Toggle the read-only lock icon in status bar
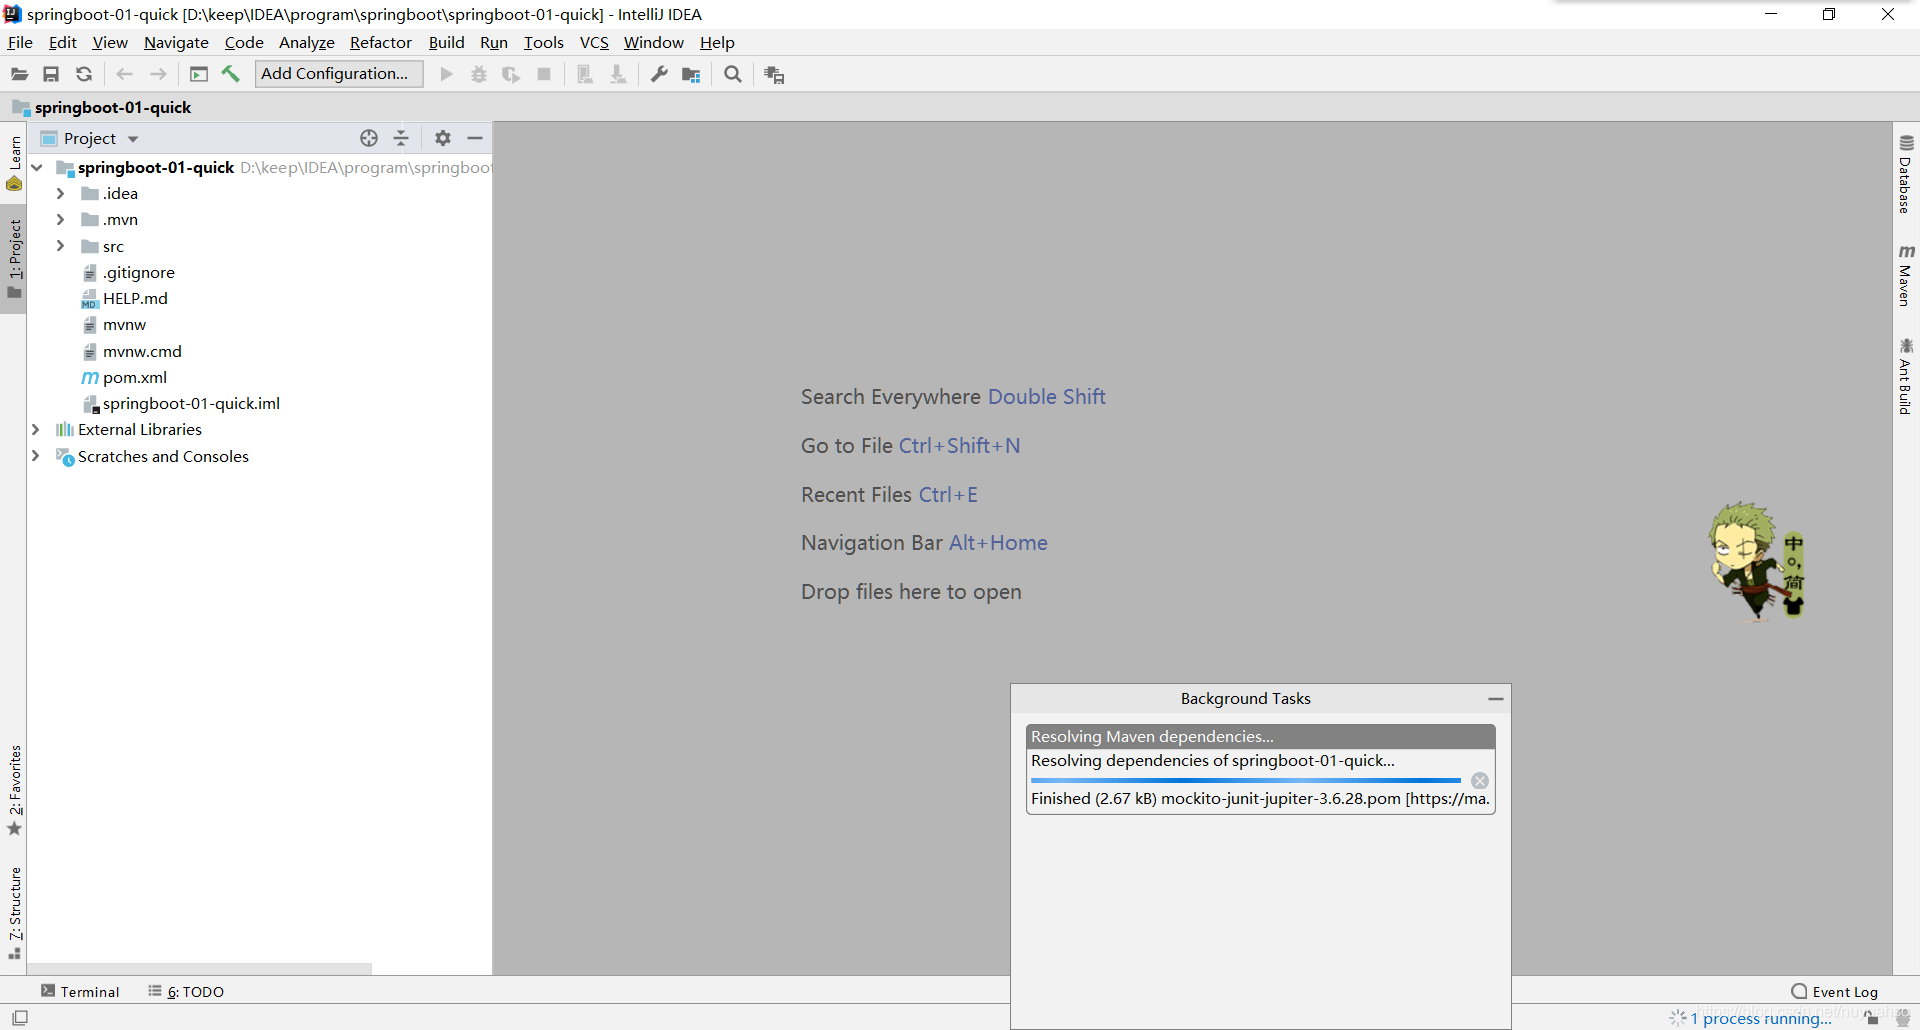 tap(1872, 1017)
